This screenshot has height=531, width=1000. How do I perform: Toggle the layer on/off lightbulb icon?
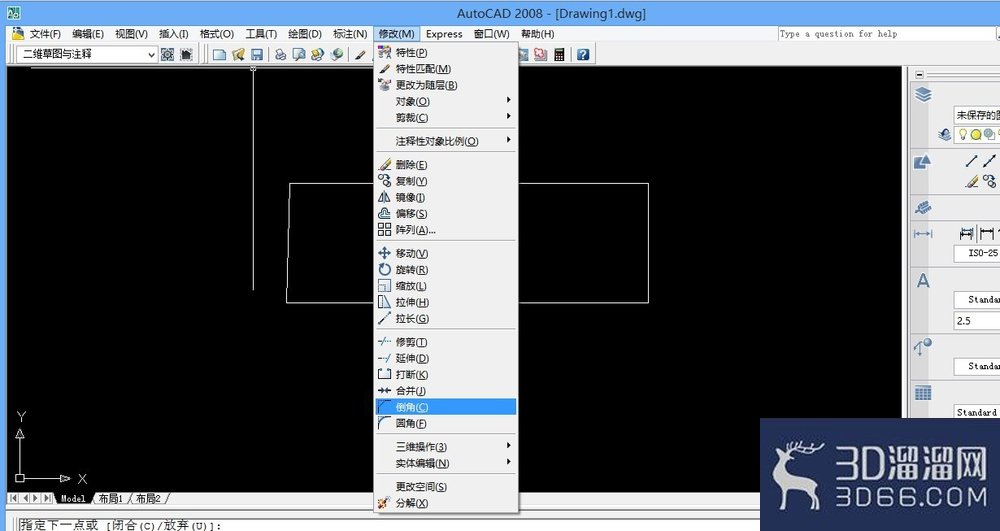click(x=963, y=134)
